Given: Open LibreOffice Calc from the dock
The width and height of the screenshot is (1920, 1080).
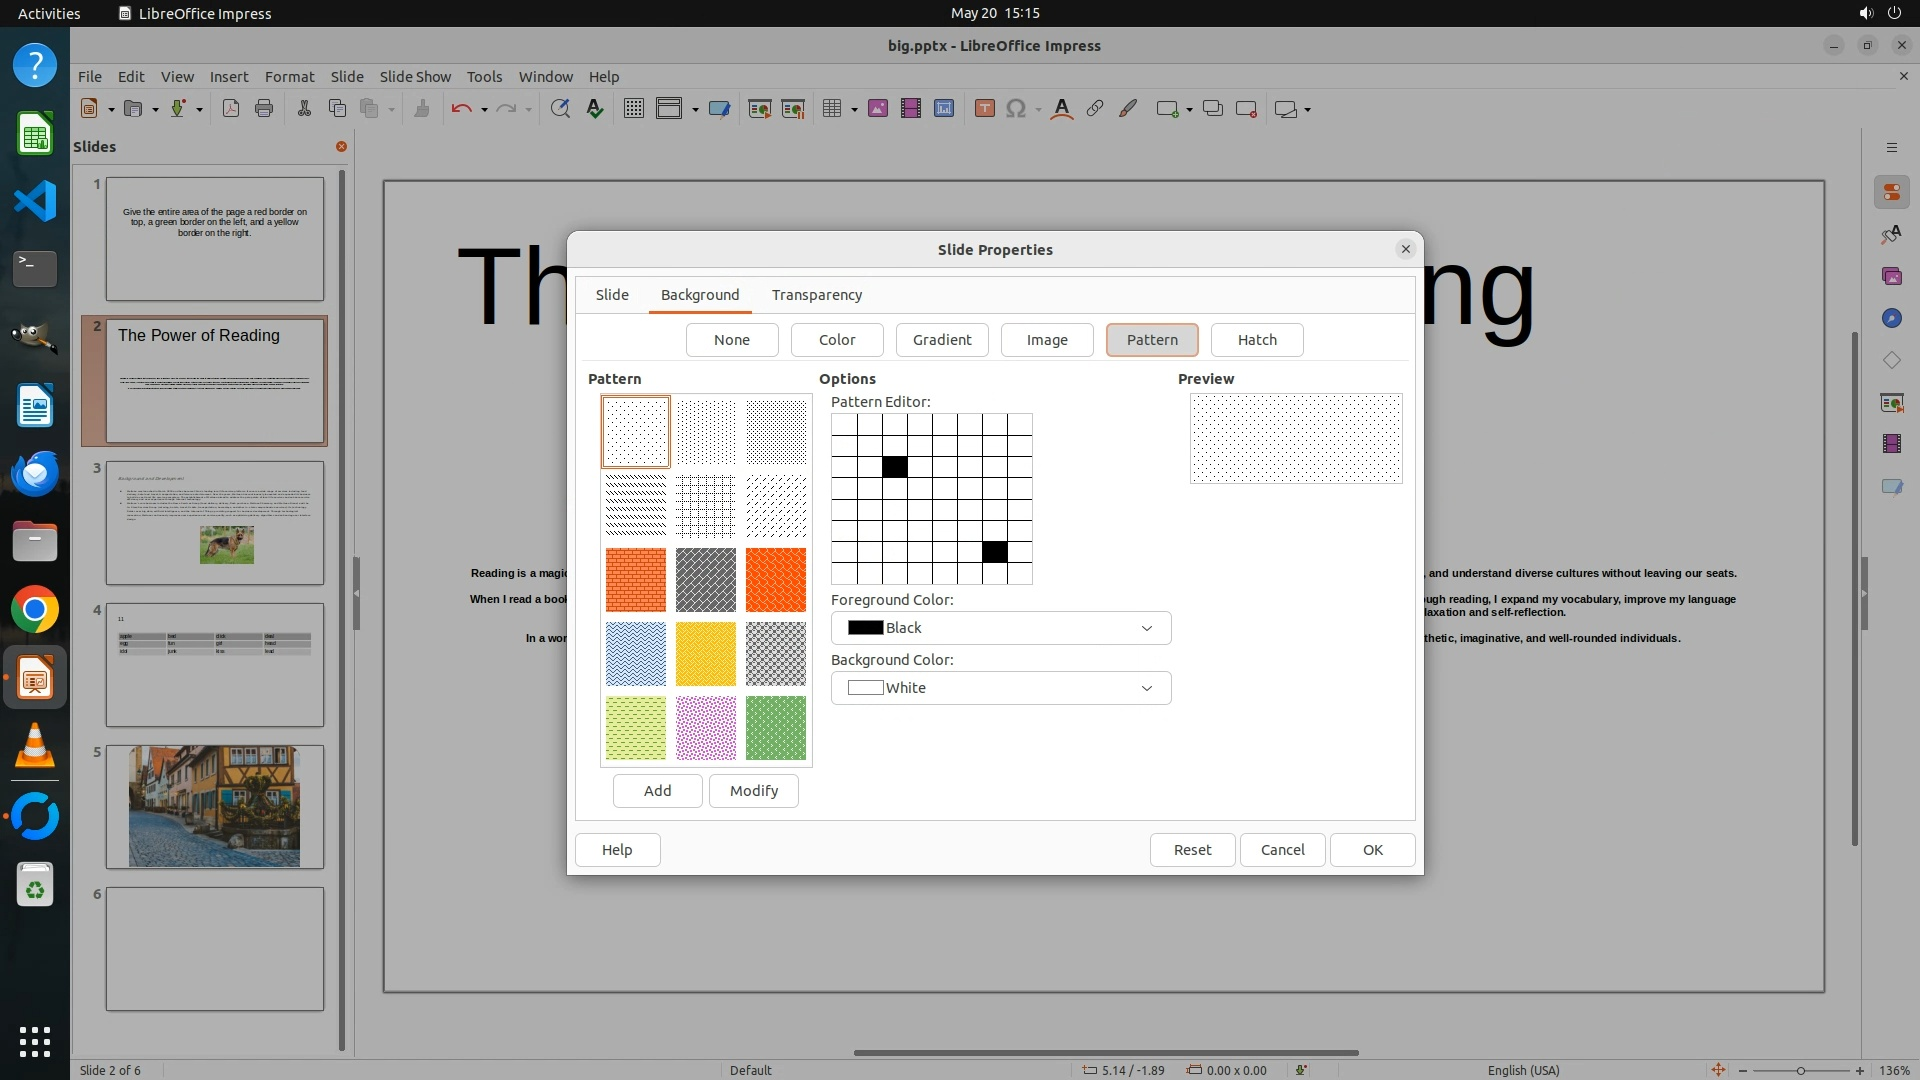Looking at the screenshot, I should (35, 135).
